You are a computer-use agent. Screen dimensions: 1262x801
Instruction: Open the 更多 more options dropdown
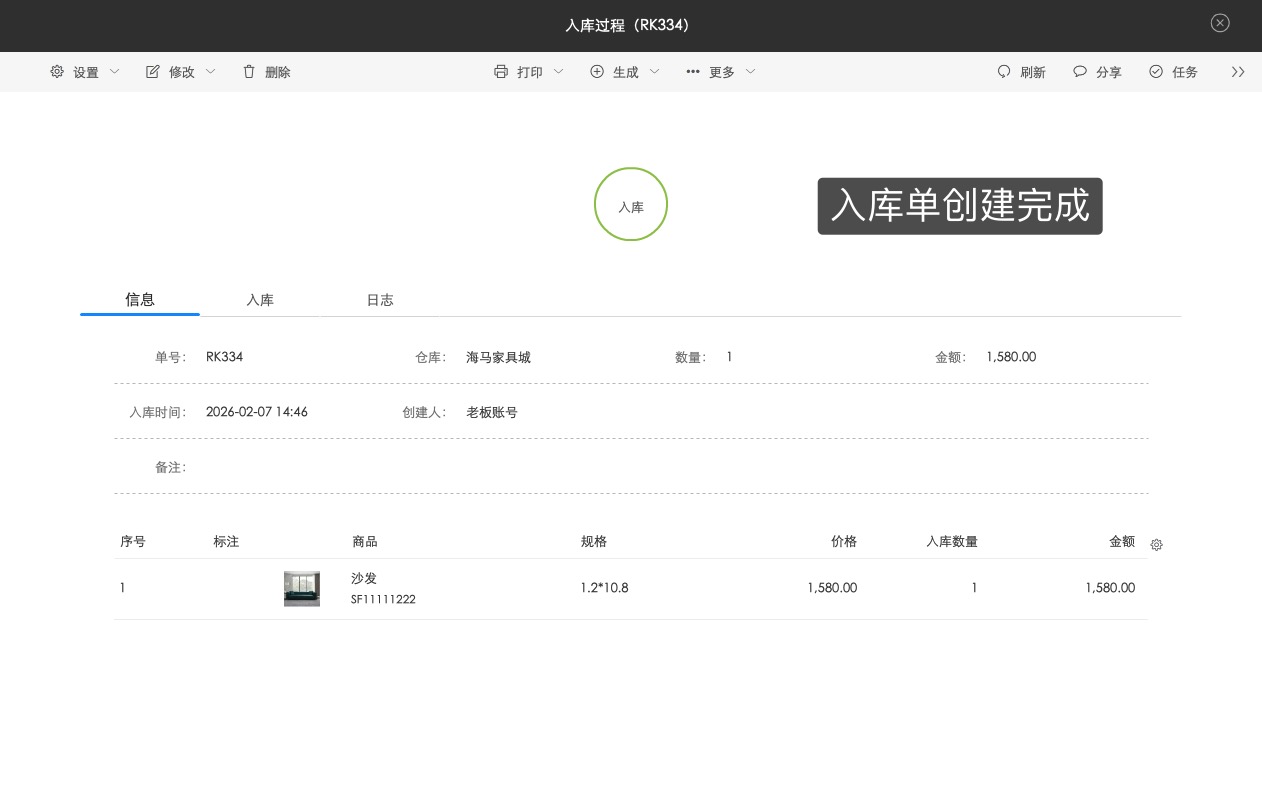pyautogui.click(x=720, y=71)
